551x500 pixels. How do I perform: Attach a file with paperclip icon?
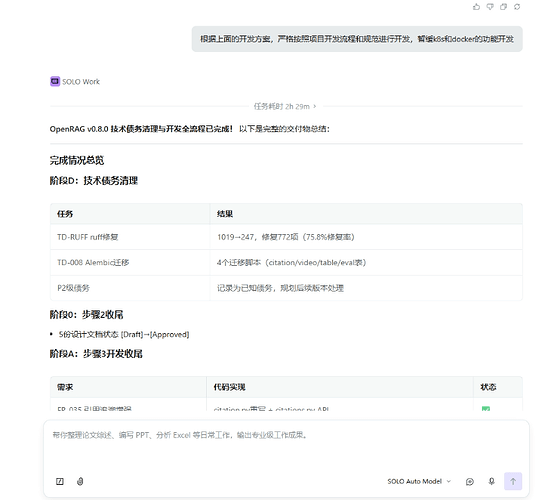(x=80, y=481)
